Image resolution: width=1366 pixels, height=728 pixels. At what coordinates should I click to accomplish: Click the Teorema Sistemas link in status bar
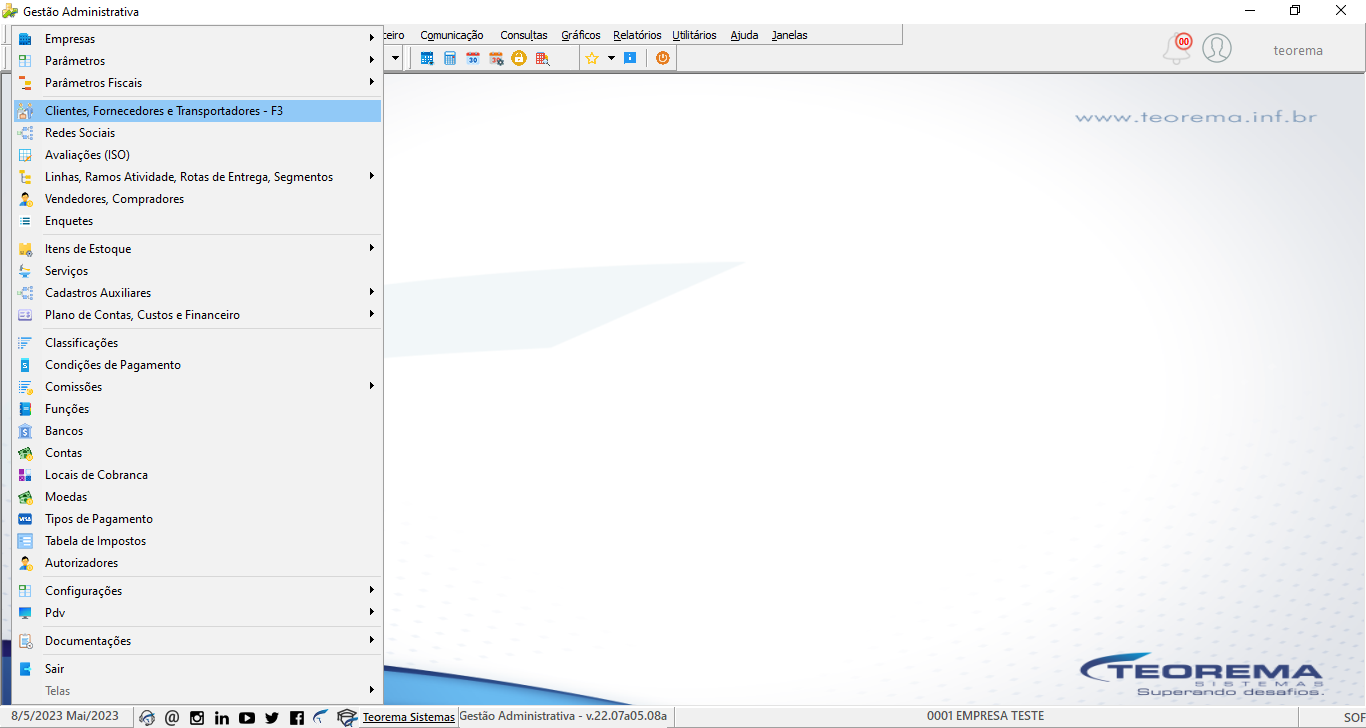pos(409,717)
